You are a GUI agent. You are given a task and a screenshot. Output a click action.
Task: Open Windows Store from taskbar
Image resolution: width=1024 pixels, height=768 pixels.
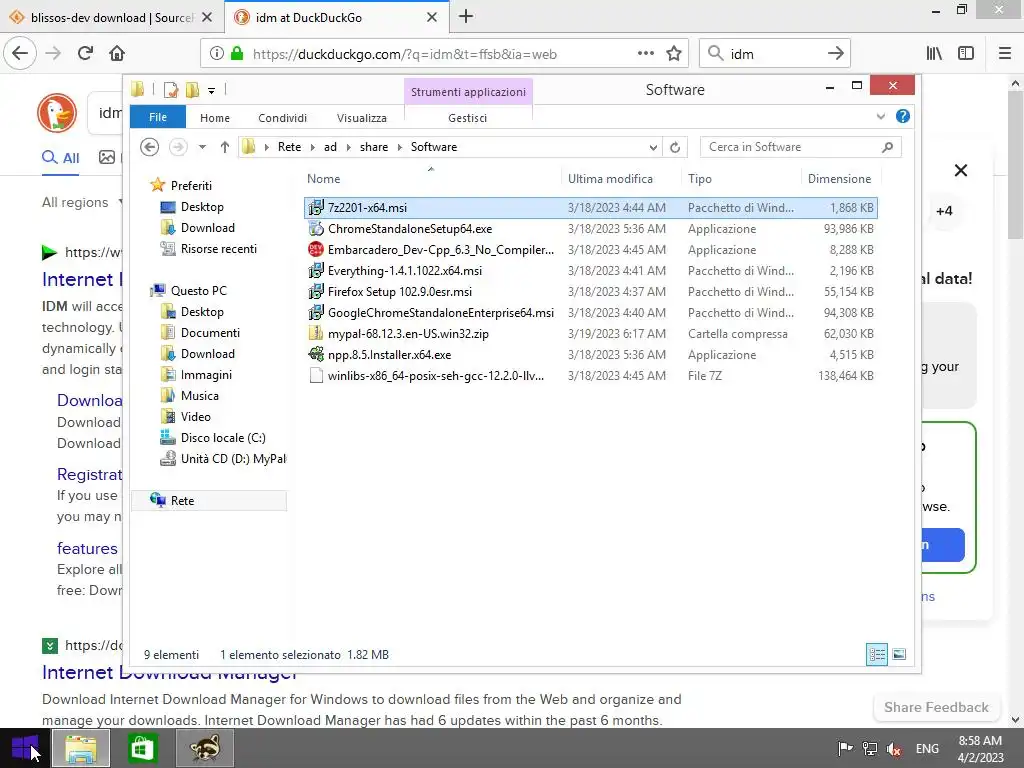pyautogui.click(x=142, y=748)
